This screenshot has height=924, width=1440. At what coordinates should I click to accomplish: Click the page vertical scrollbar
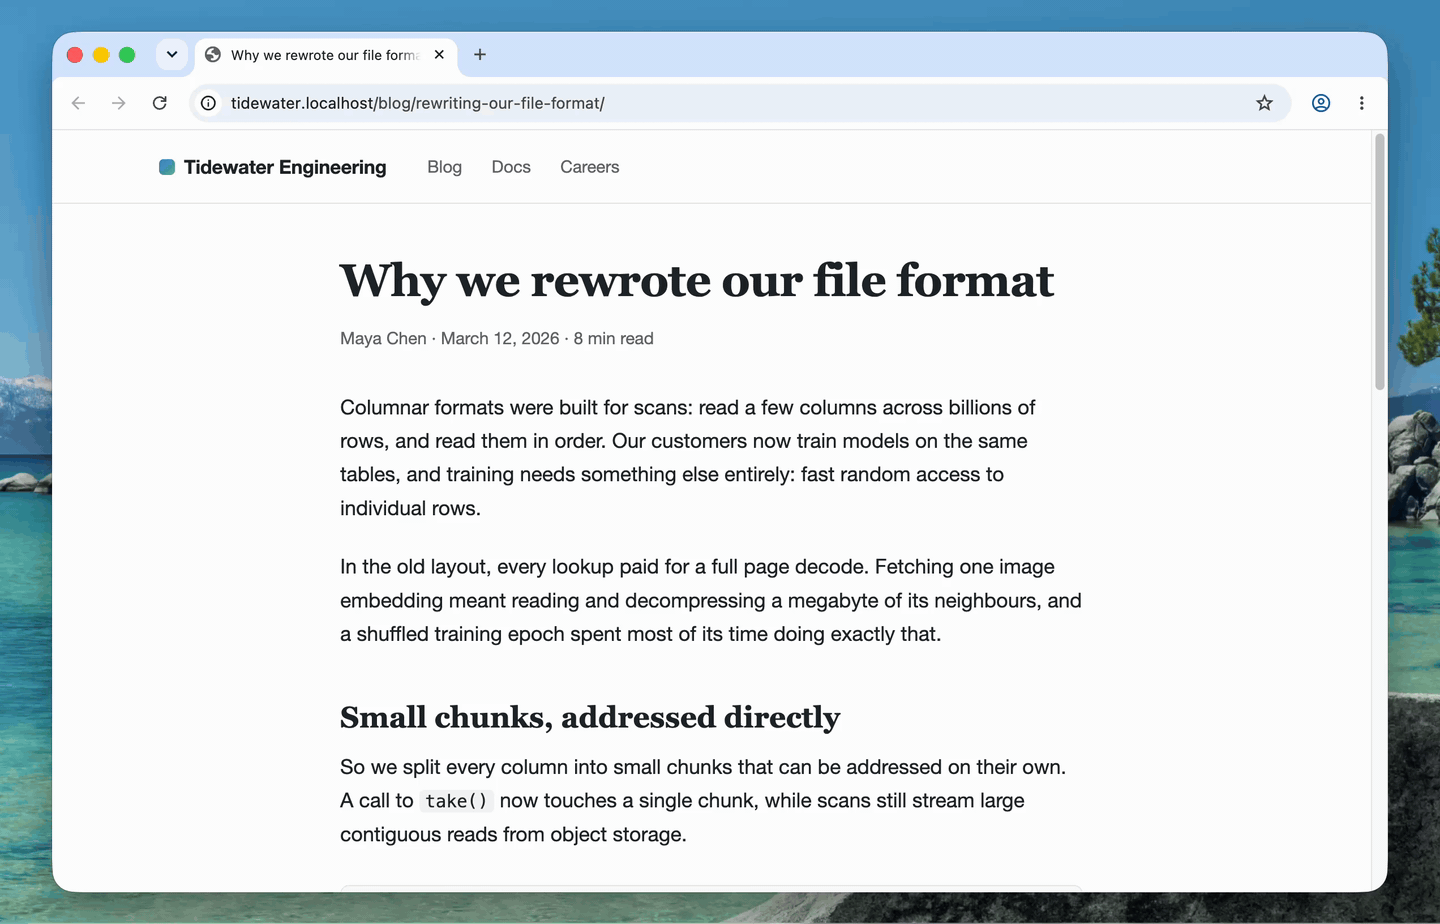(1380, 262)
